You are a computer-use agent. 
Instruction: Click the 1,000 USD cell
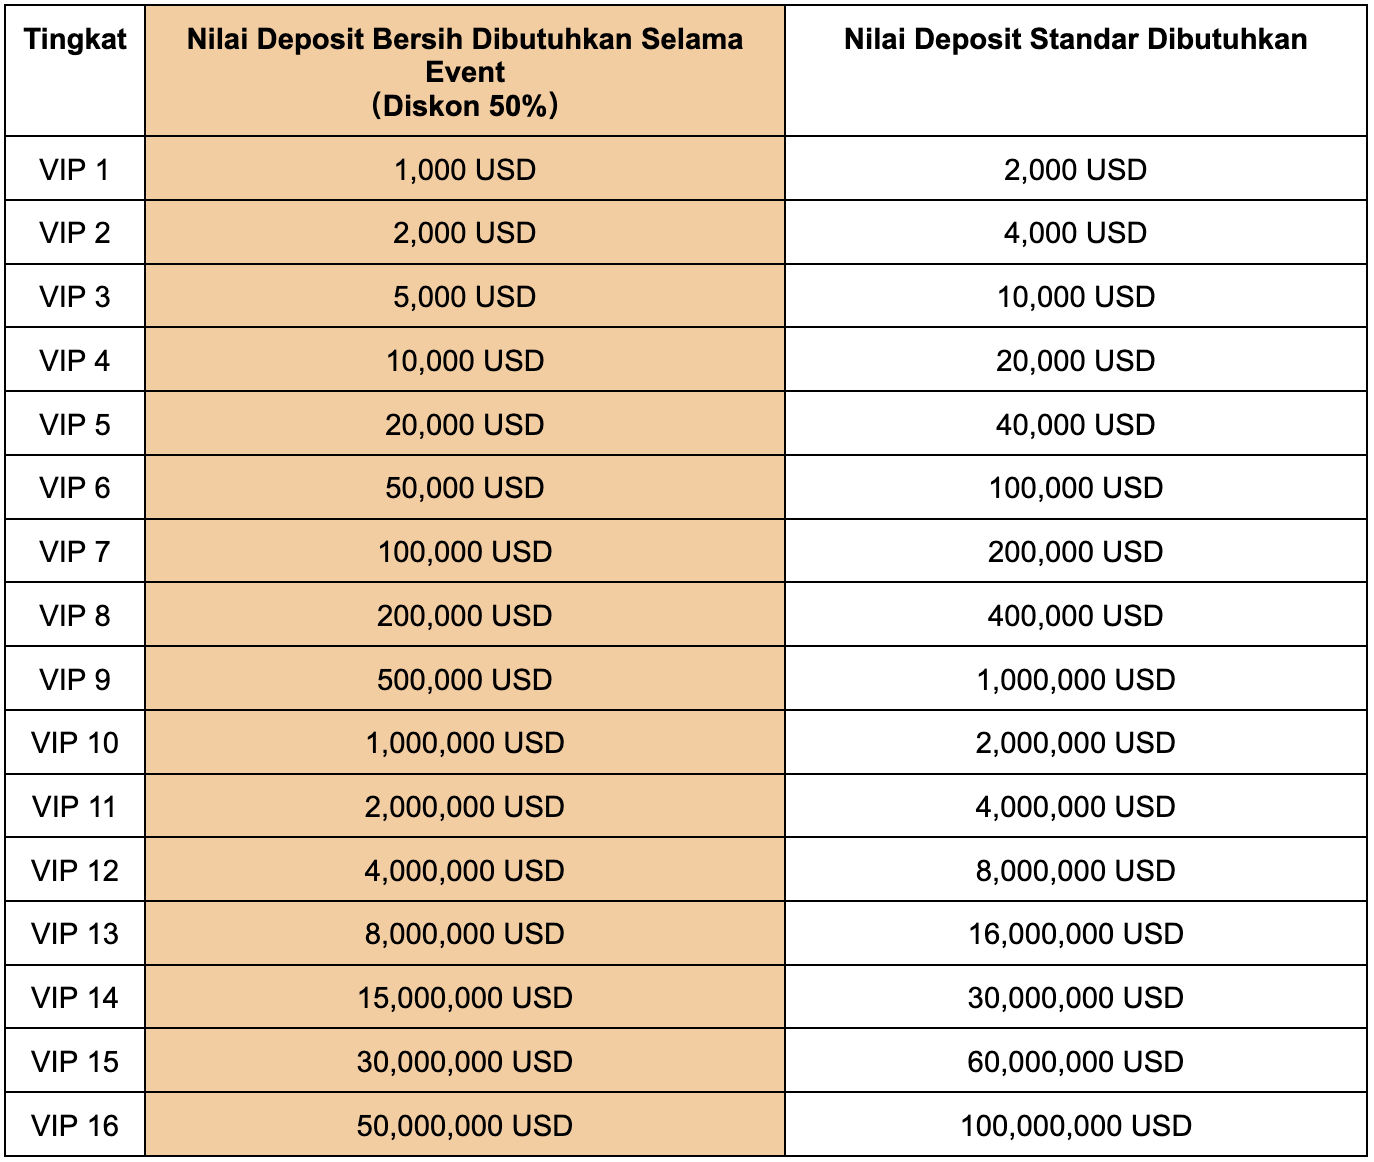tap(465, 169)
